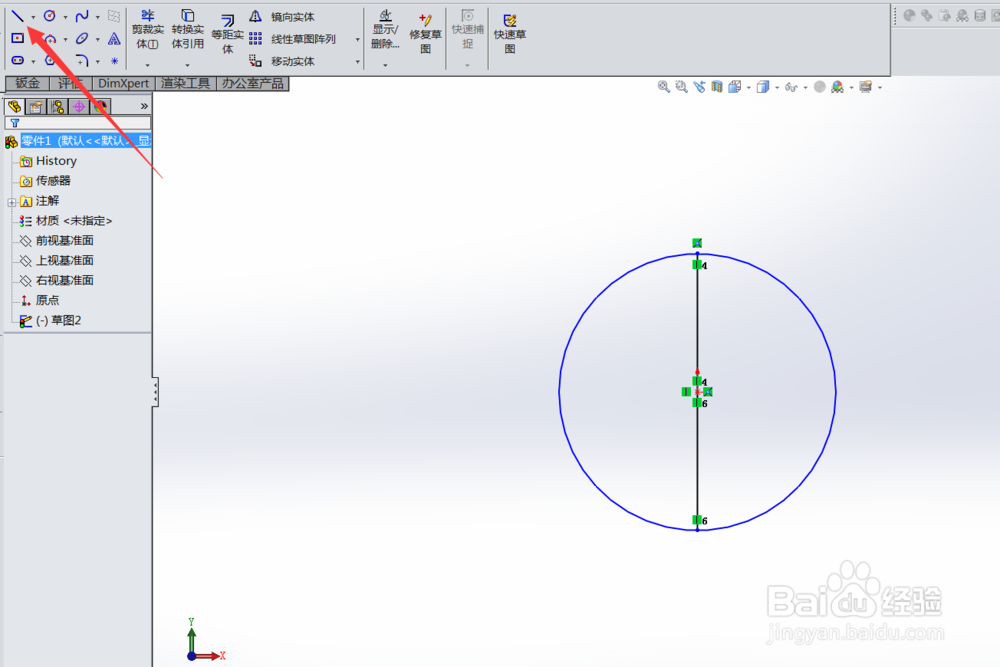This screenshot has width=1000, height=667.
Task: Select the Sketch Fillet tool
Action: pos(82,61)
